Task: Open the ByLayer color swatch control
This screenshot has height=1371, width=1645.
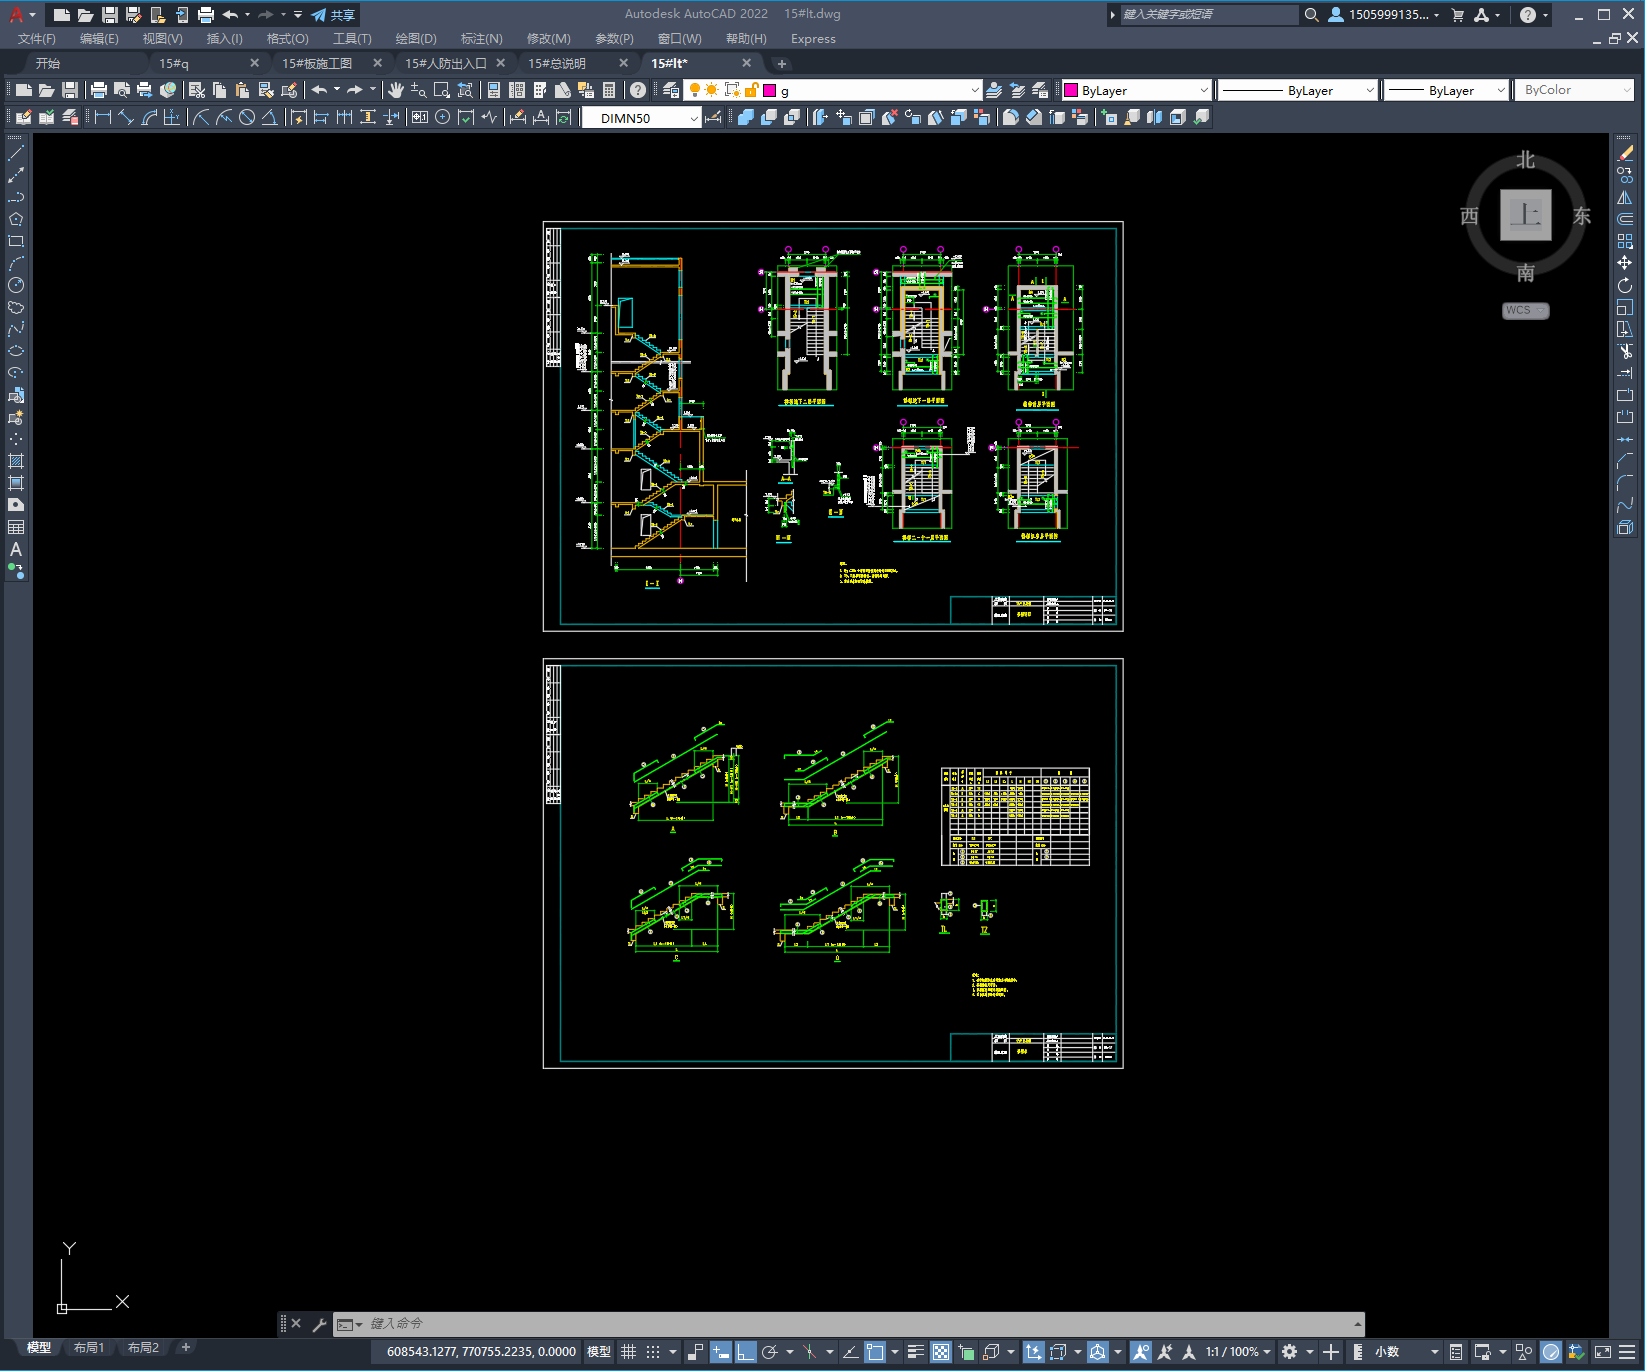Action: coord(1137,90)
